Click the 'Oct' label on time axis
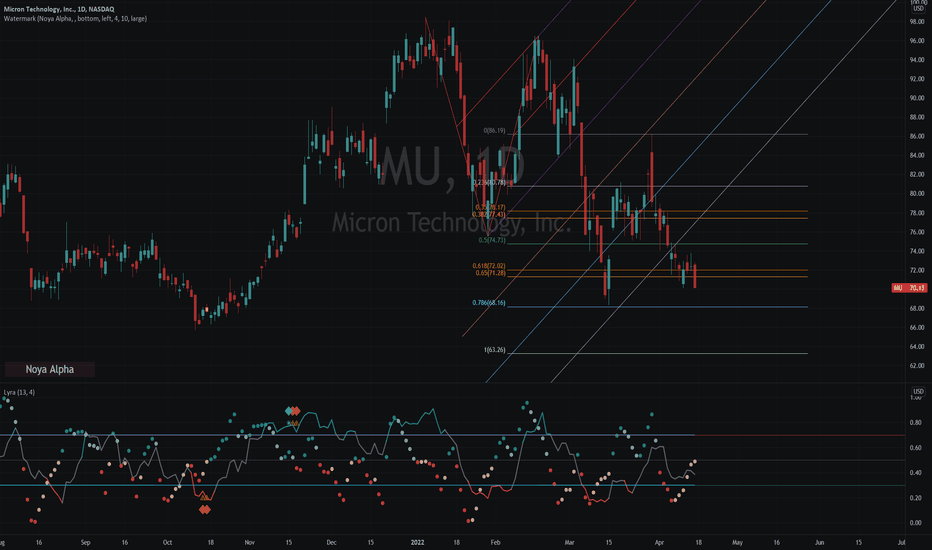Viewport: 932px width, 550px height. 168,542
